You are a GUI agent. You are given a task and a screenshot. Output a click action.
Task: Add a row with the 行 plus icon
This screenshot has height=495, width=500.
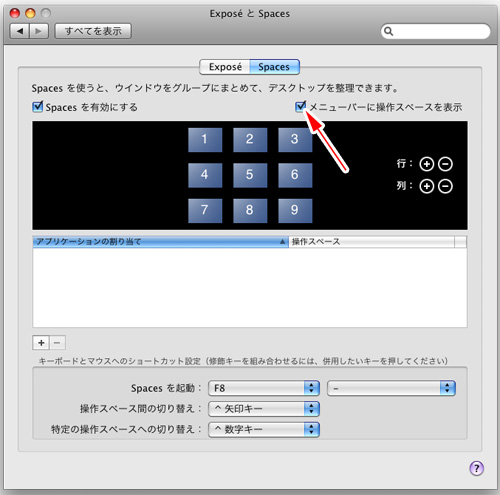coord(427,164)
